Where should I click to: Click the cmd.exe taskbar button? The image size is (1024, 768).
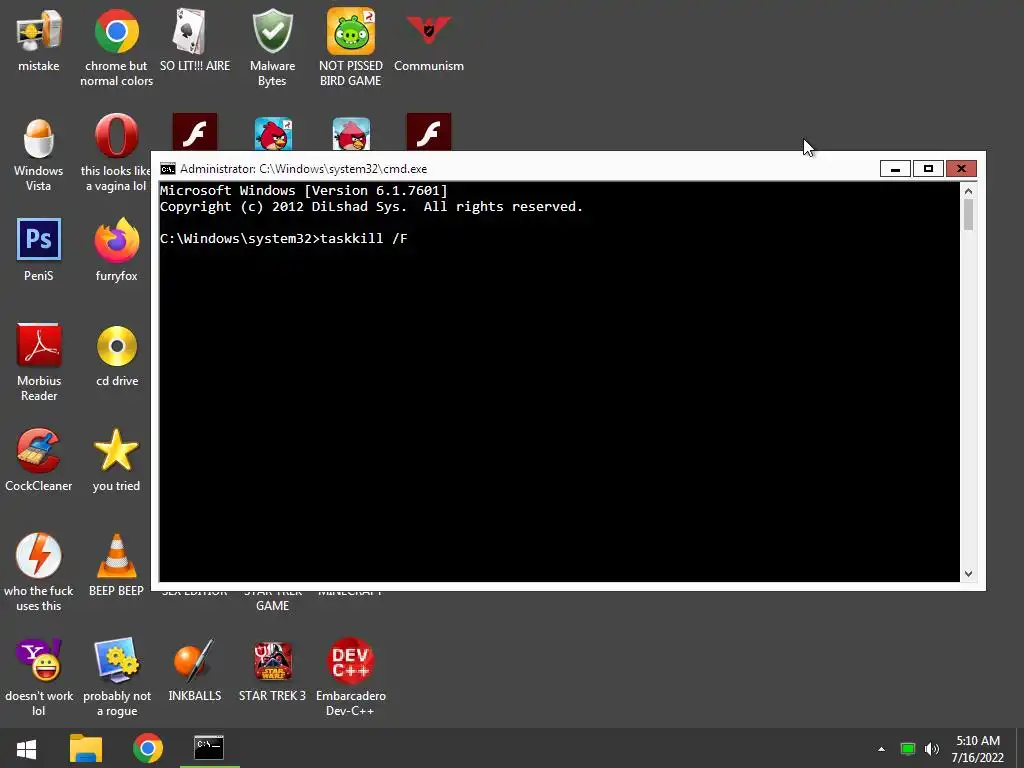[x=209, y=748]
